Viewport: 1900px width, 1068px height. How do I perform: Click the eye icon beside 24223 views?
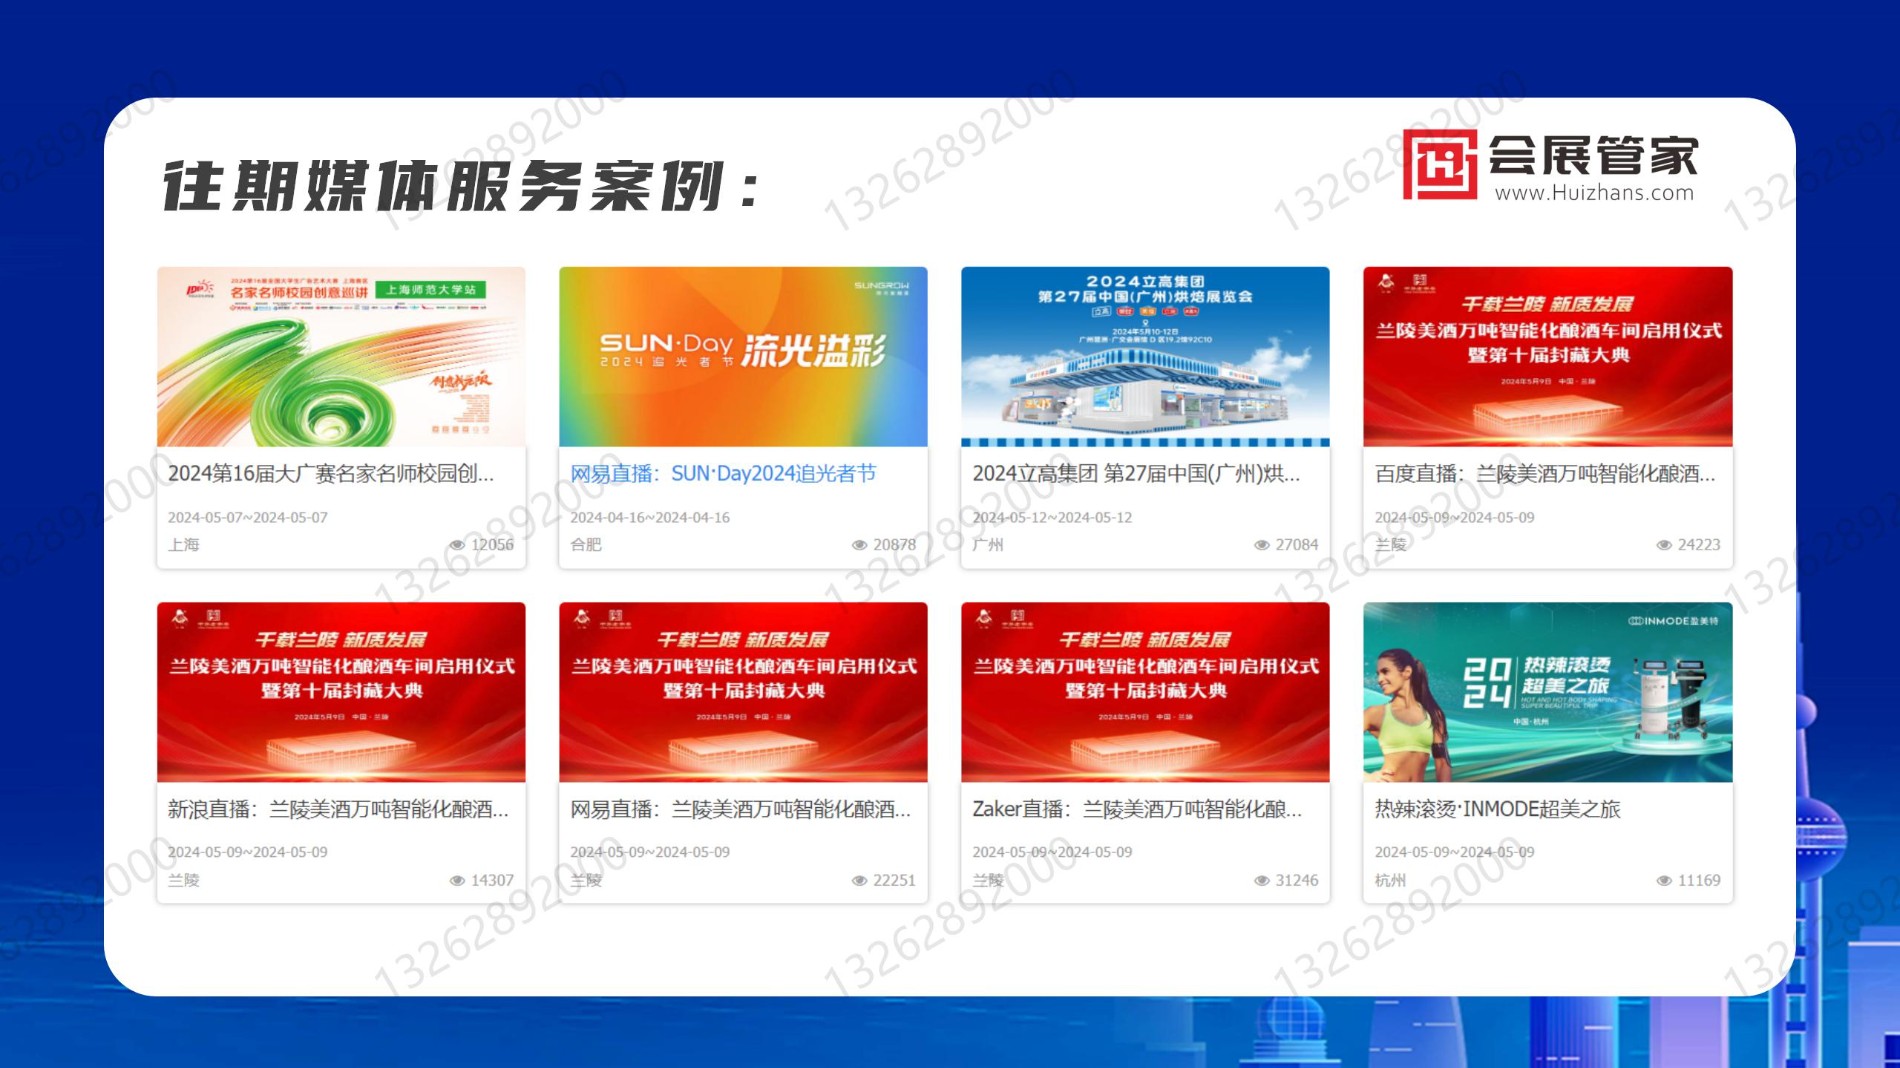[x=1664, y=545]
